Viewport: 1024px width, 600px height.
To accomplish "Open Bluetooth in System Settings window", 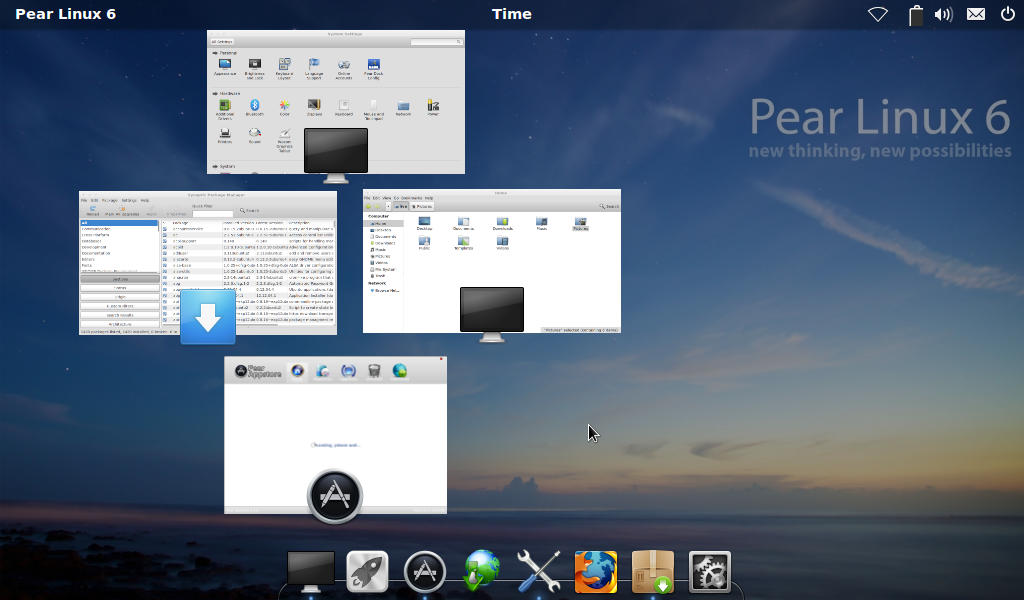I will click(255, 108).
